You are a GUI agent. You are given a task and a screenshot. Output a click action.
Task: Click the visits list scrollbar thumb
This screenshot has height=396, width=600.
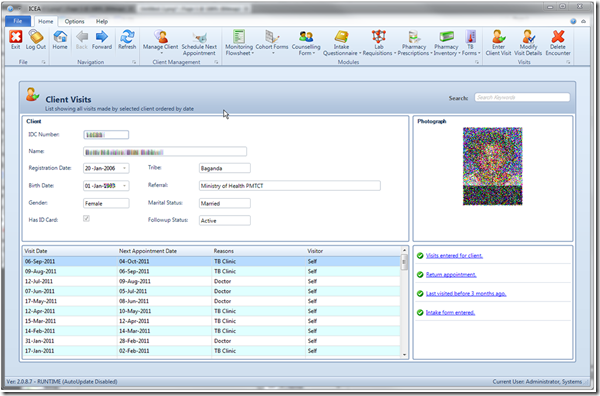[404, 263]
